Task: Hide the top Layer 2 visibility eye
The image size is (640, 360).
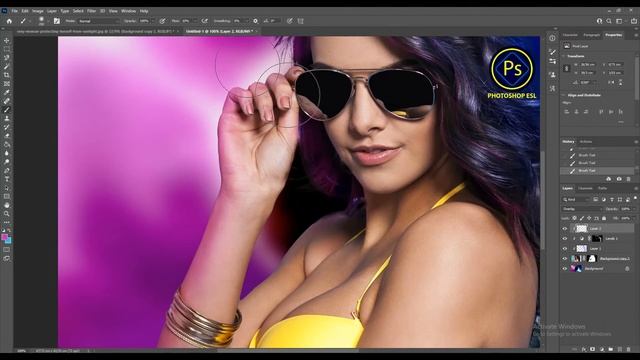Action: (x=565, y=229)
